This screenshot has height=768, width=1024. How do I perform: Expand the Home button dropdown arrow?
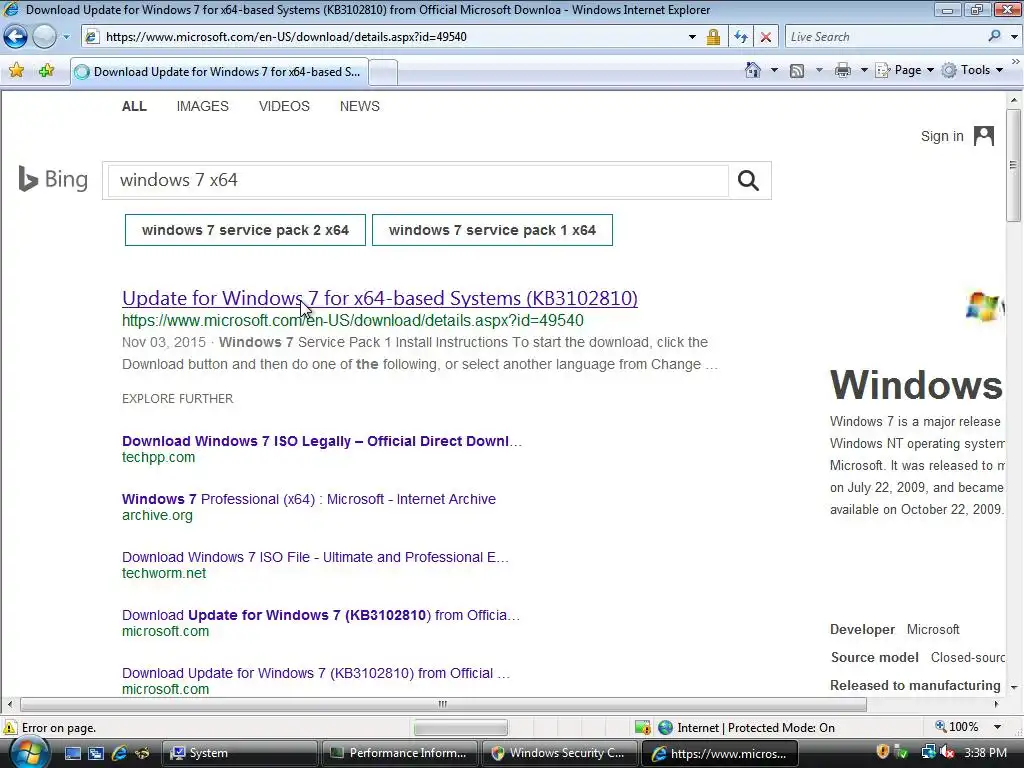coord(775,70)
